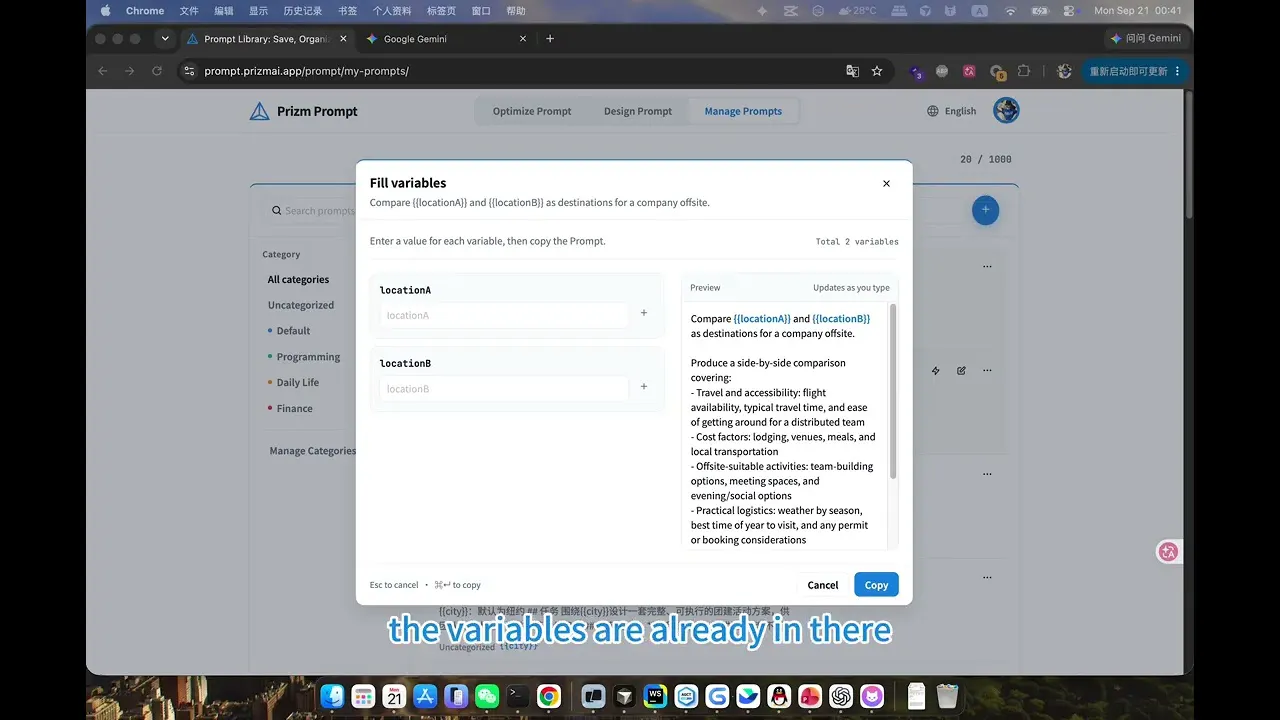Reload the current page
Image resolution: width=1280 pixels, height=720 pixels.
pos(157,71)
